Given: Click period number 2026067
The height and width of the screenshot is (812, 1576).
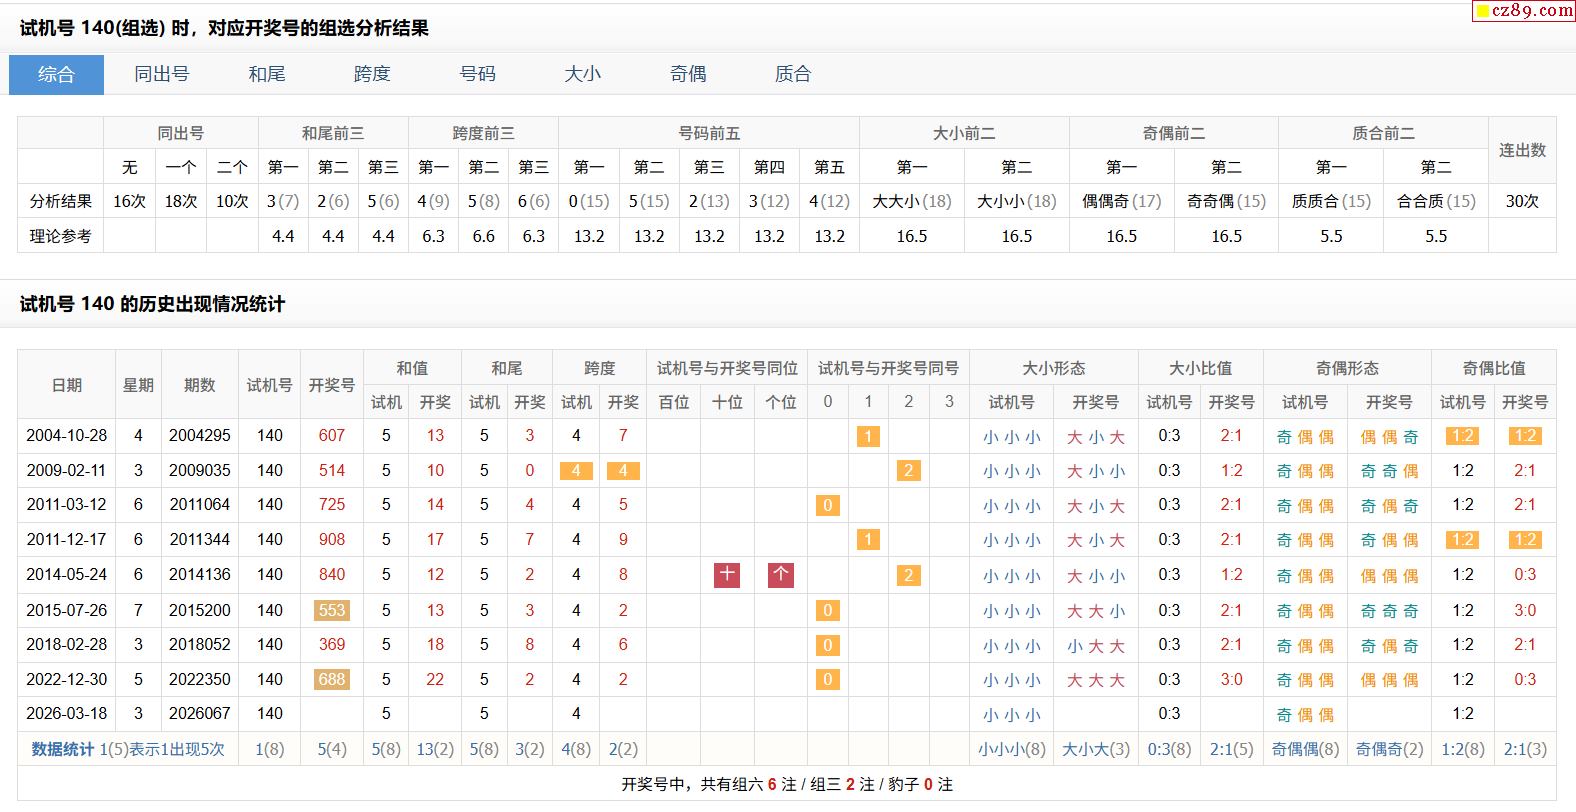Looking at the screenshot, I should pos(199,714).
